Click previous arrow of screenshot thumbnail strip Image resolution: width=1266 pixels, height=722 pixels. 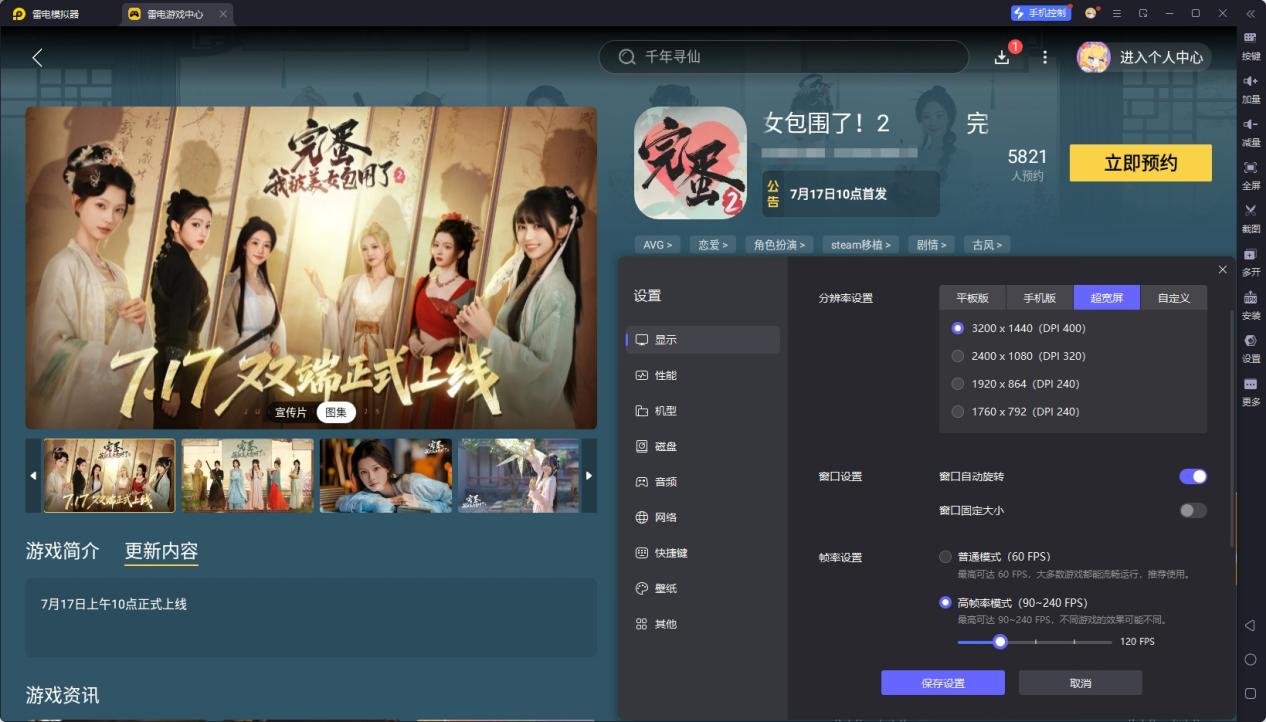coord(33,476)
